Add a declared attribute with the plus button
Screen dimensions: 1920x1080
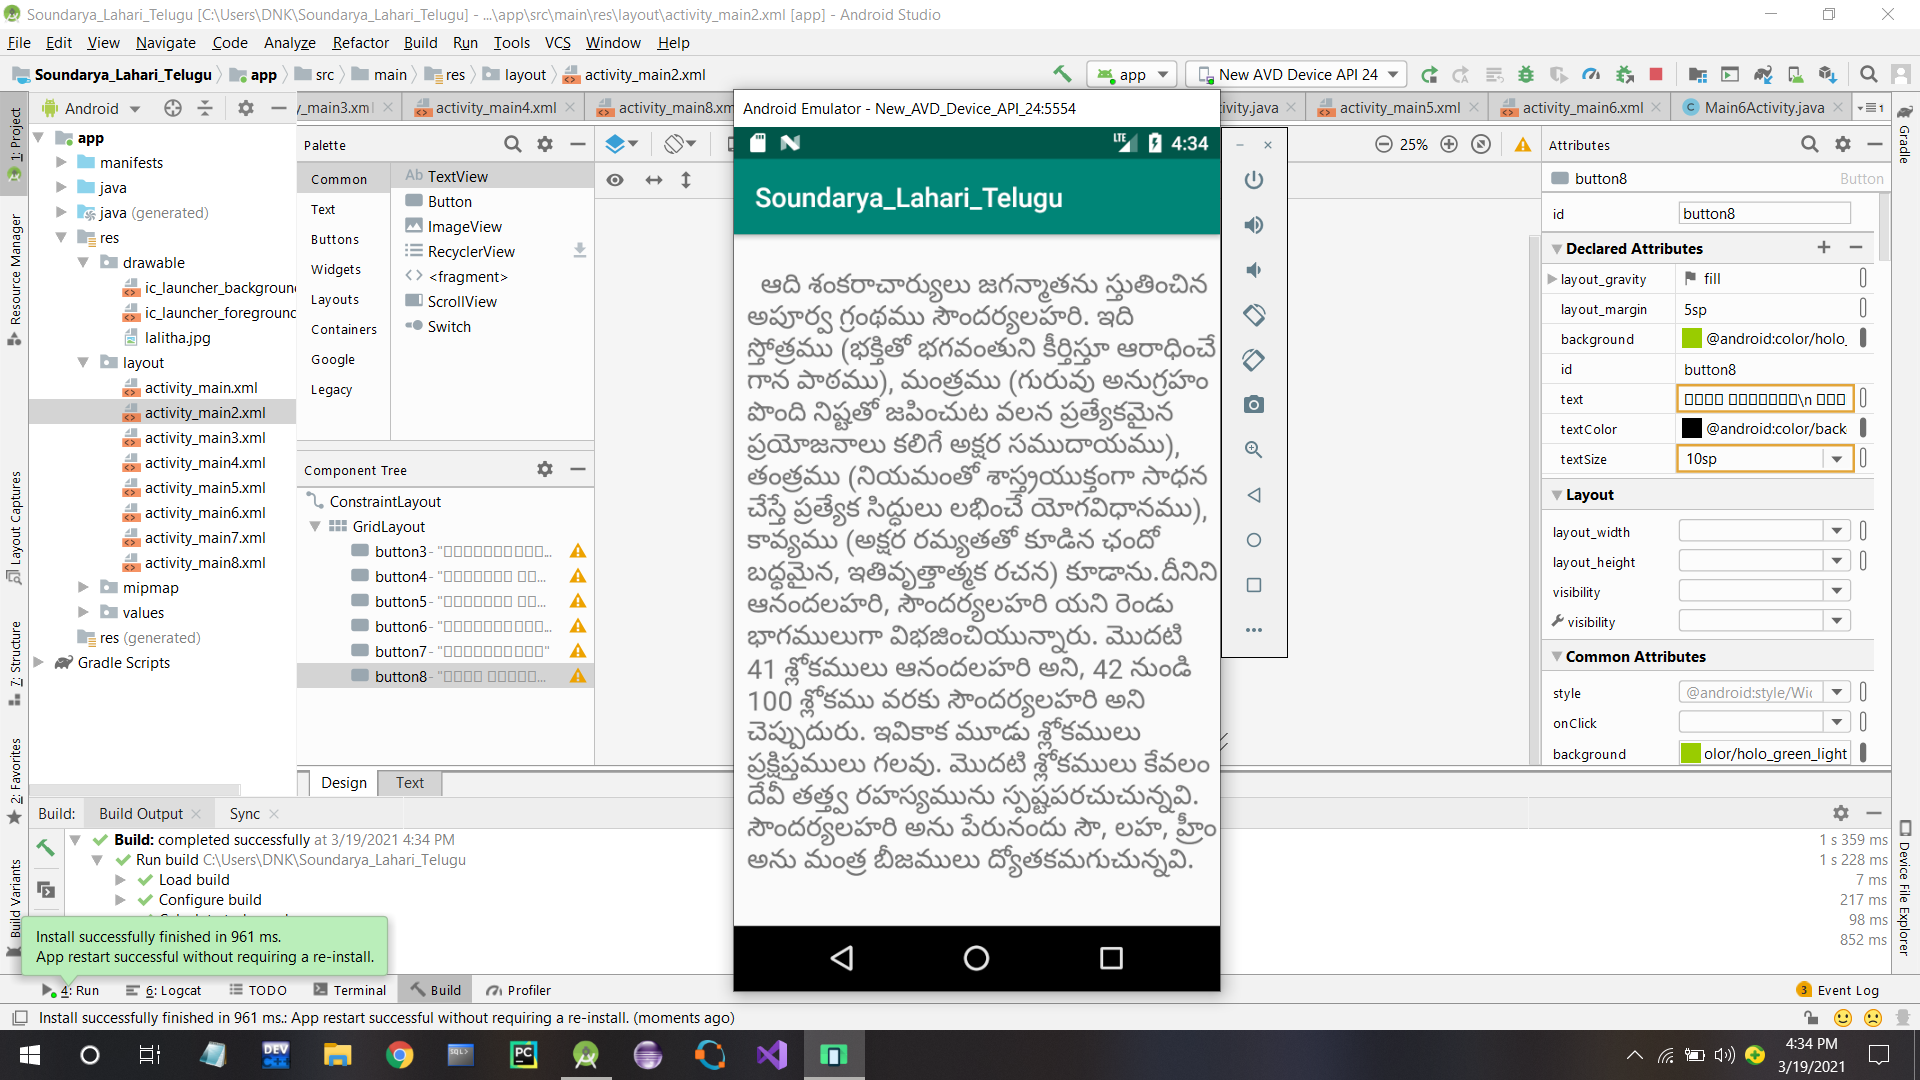pyautogui.click(x=1824, y=247)
